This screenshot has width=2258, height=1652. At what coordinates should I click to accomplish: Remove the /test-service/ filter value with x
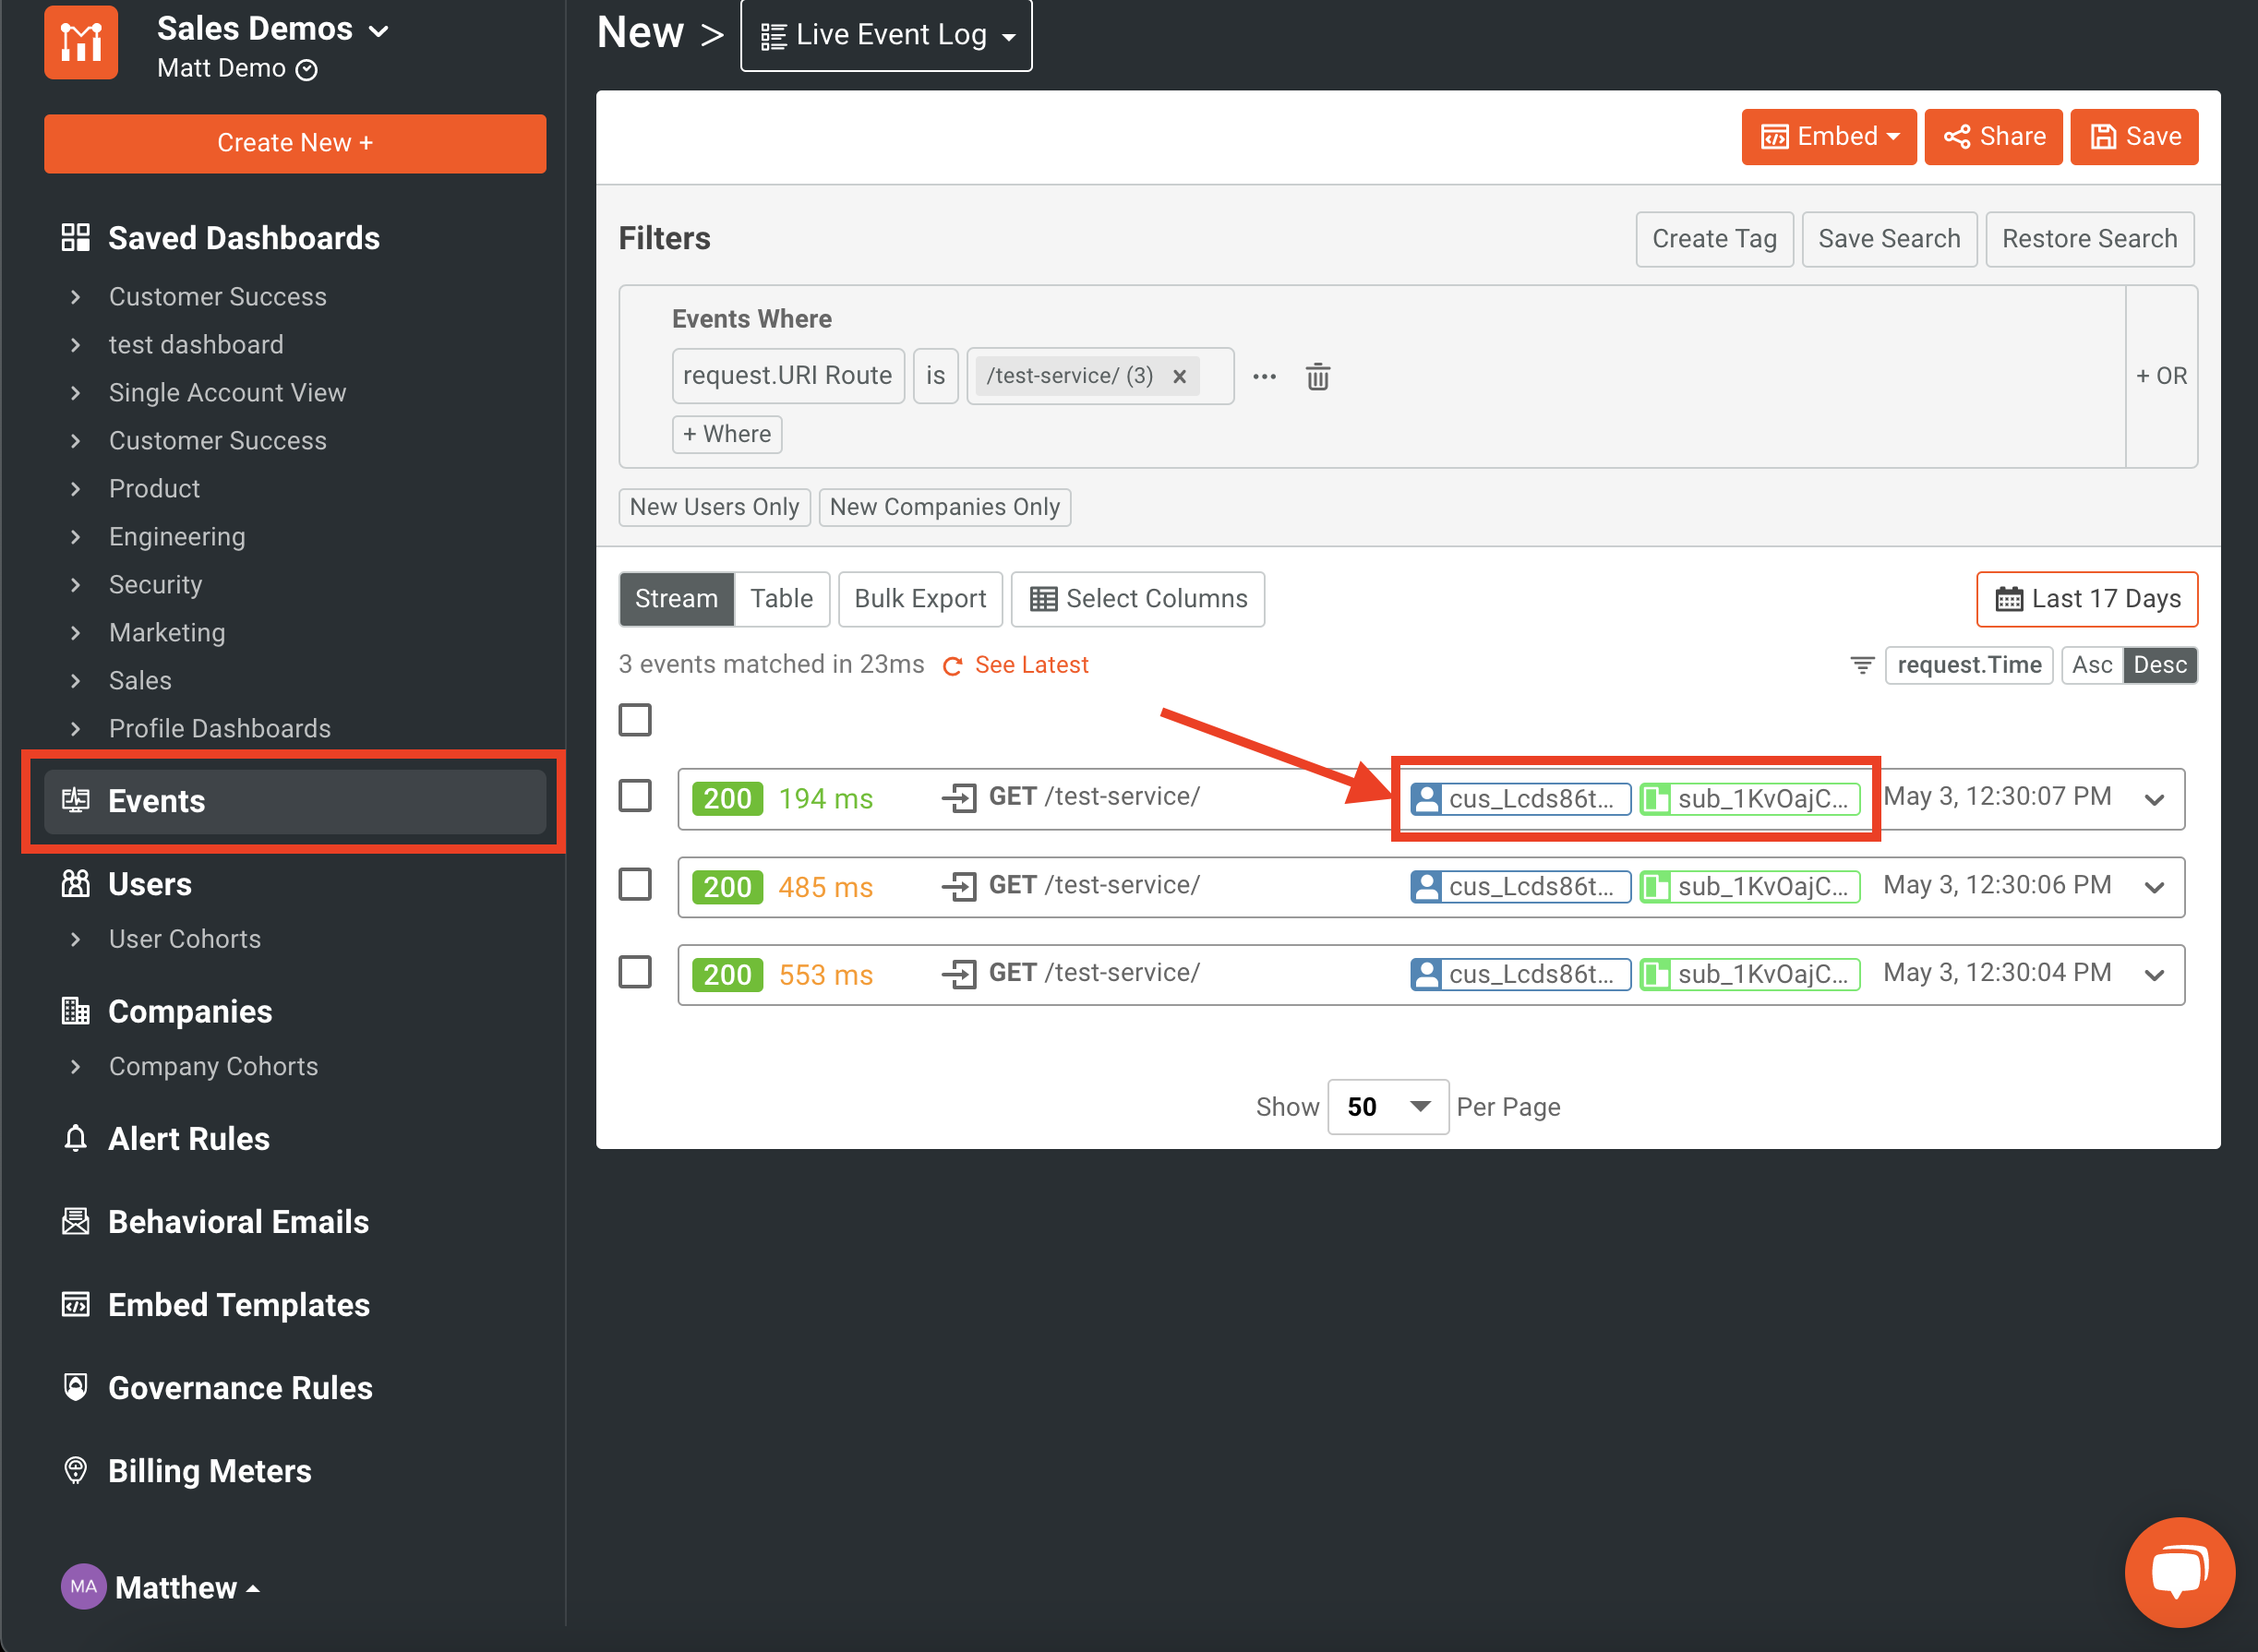[1179, 376]
